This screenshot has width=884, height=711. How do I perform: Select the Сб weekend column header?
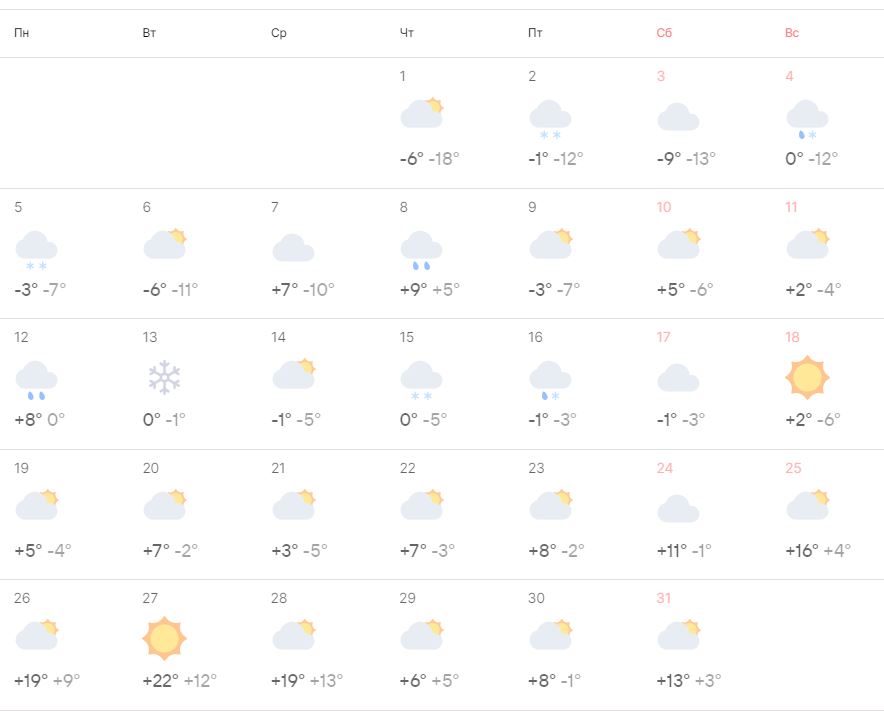[664, 33]
